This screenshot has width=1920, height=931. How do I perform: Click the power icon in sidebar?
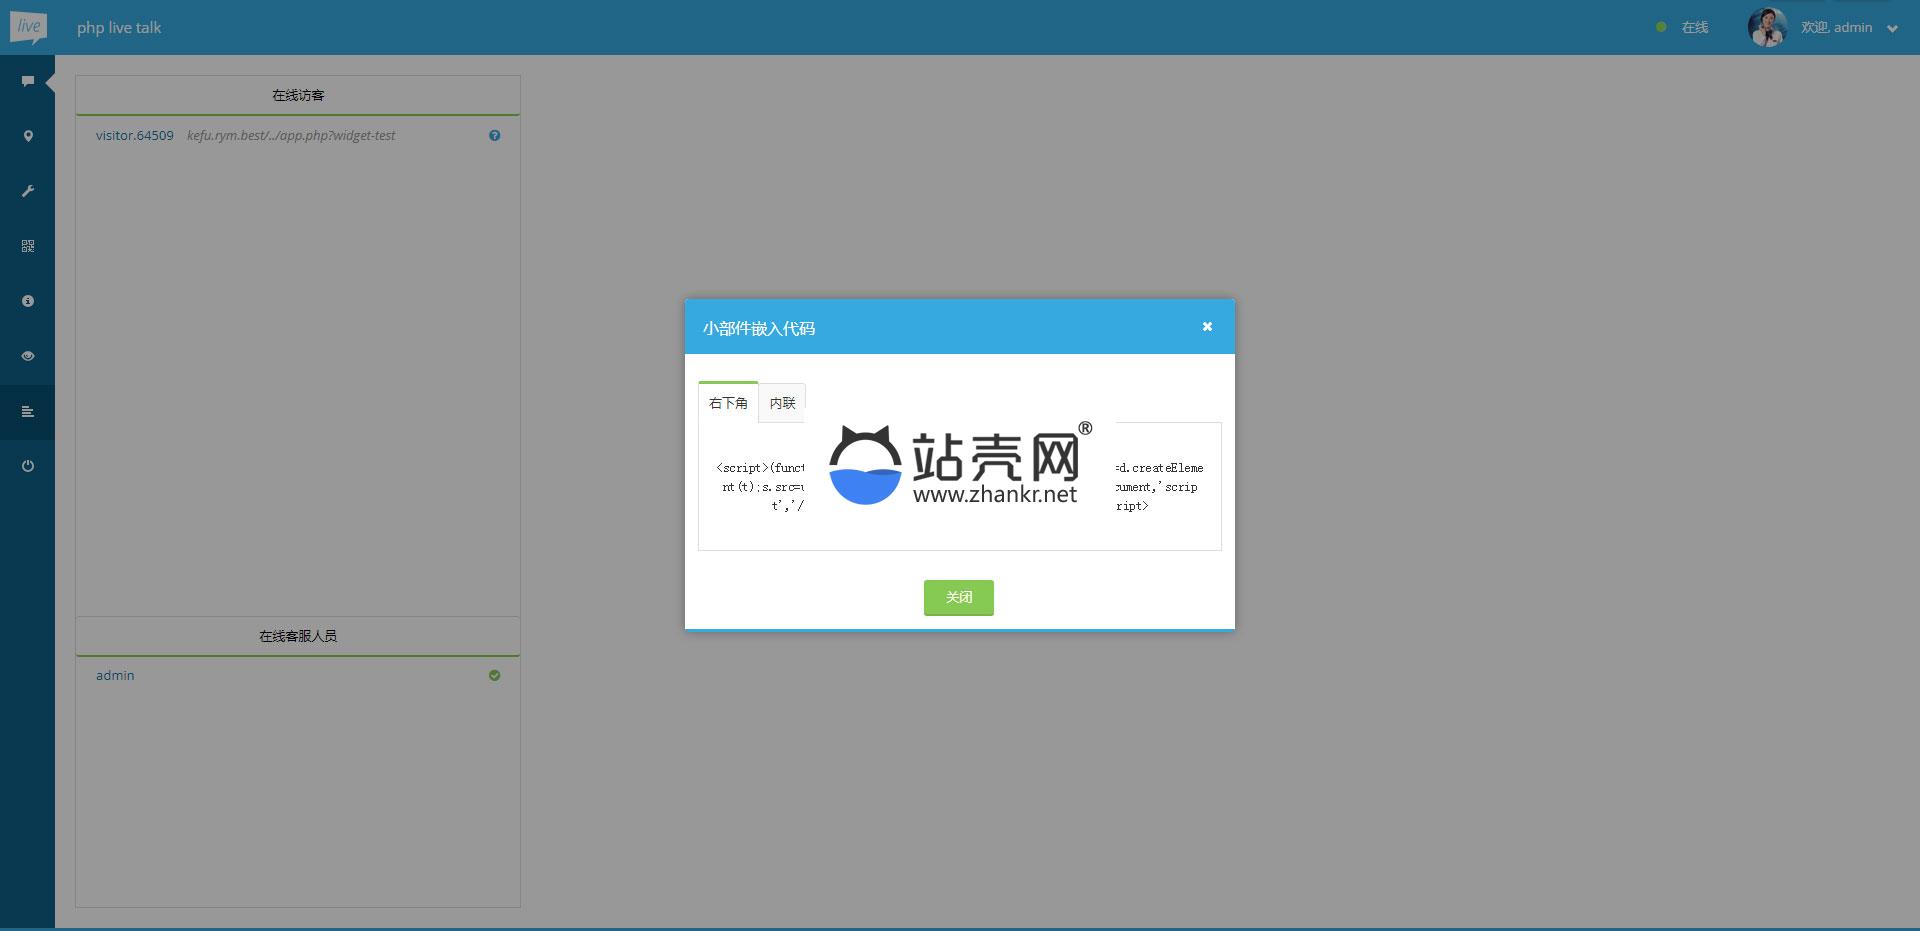[28, 466]
